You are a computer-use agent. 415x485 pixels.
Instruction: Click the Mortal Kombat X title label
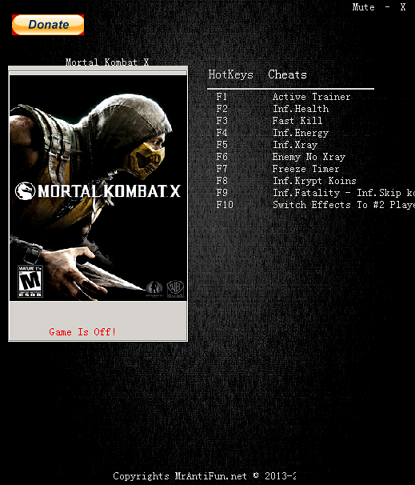pyautogui.click(x=107, y=62)
